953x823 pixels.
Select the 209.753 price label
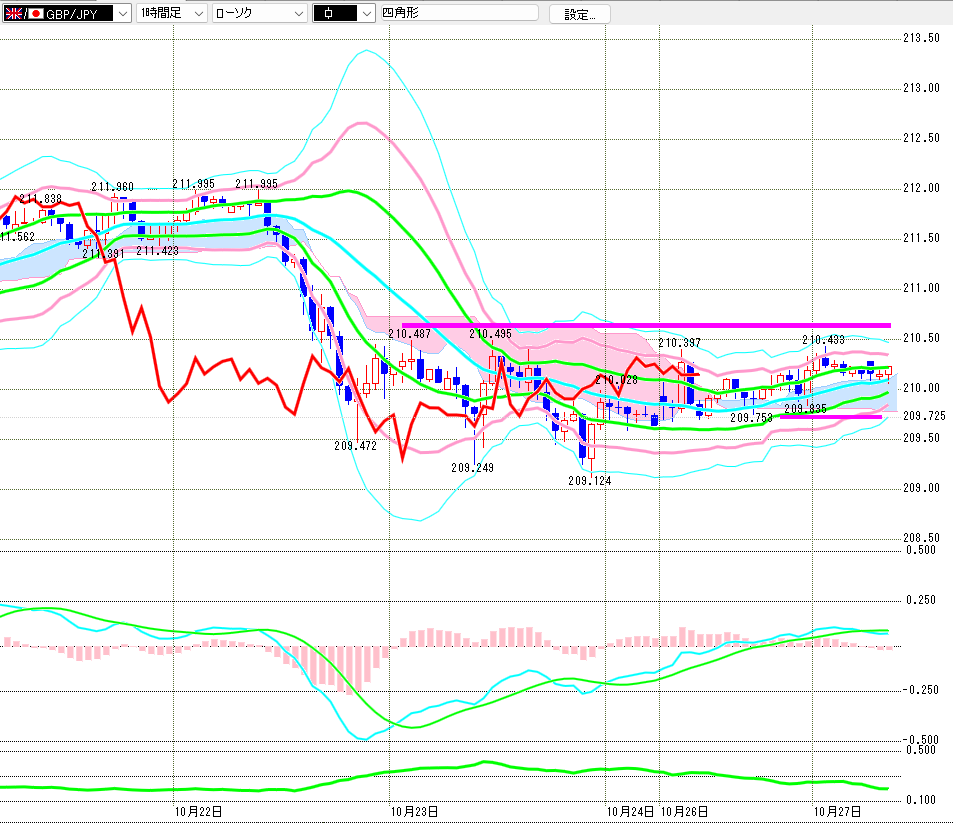(751, 418)
